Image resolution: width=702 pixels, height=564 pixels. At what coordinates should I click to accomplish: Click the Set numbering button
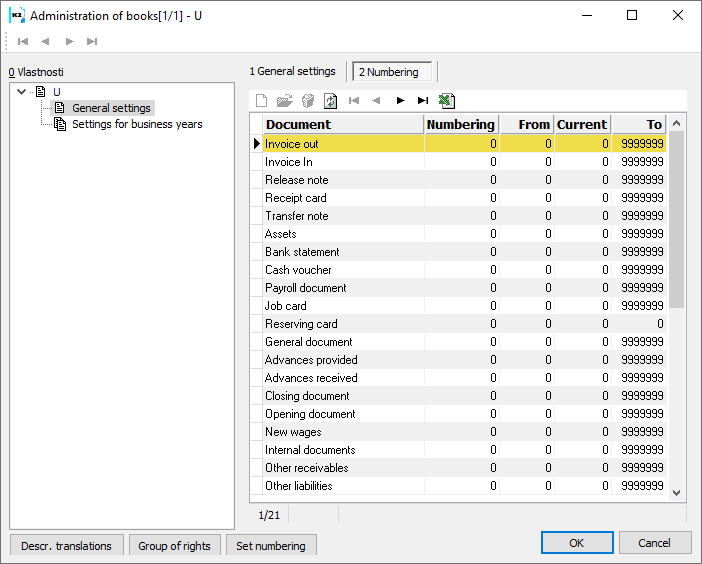click(272, 545)
